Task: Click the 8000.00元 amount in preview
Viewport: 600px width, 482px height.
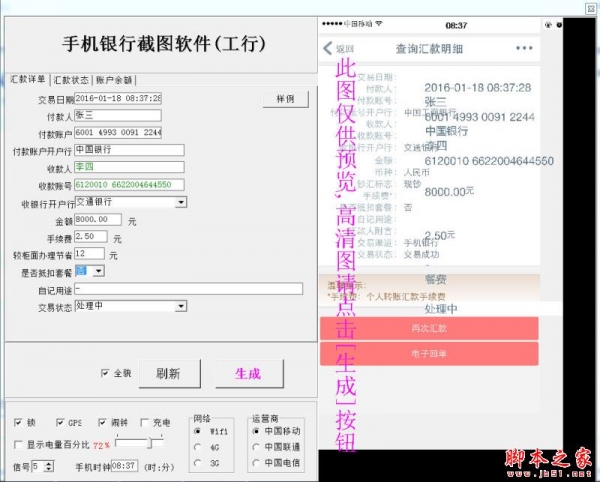Action: tap(449, 191)
